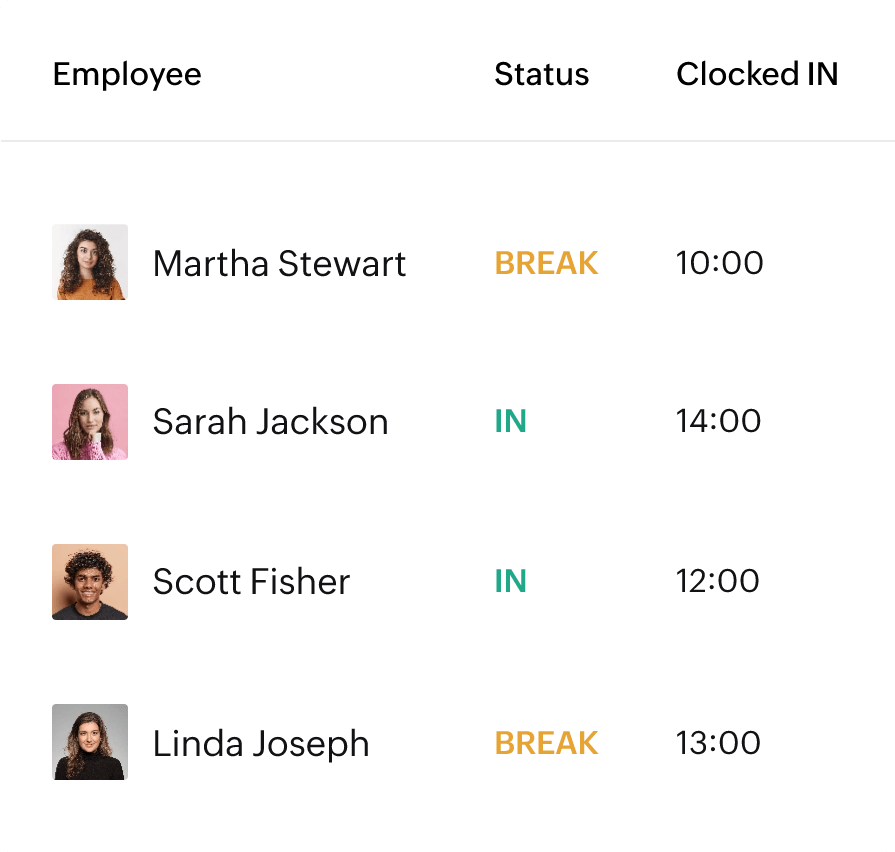Image resolution: width=895 pixels, height=852 pixels.
Task: Select the Clocked IN column header
Action: click(757, 74)
